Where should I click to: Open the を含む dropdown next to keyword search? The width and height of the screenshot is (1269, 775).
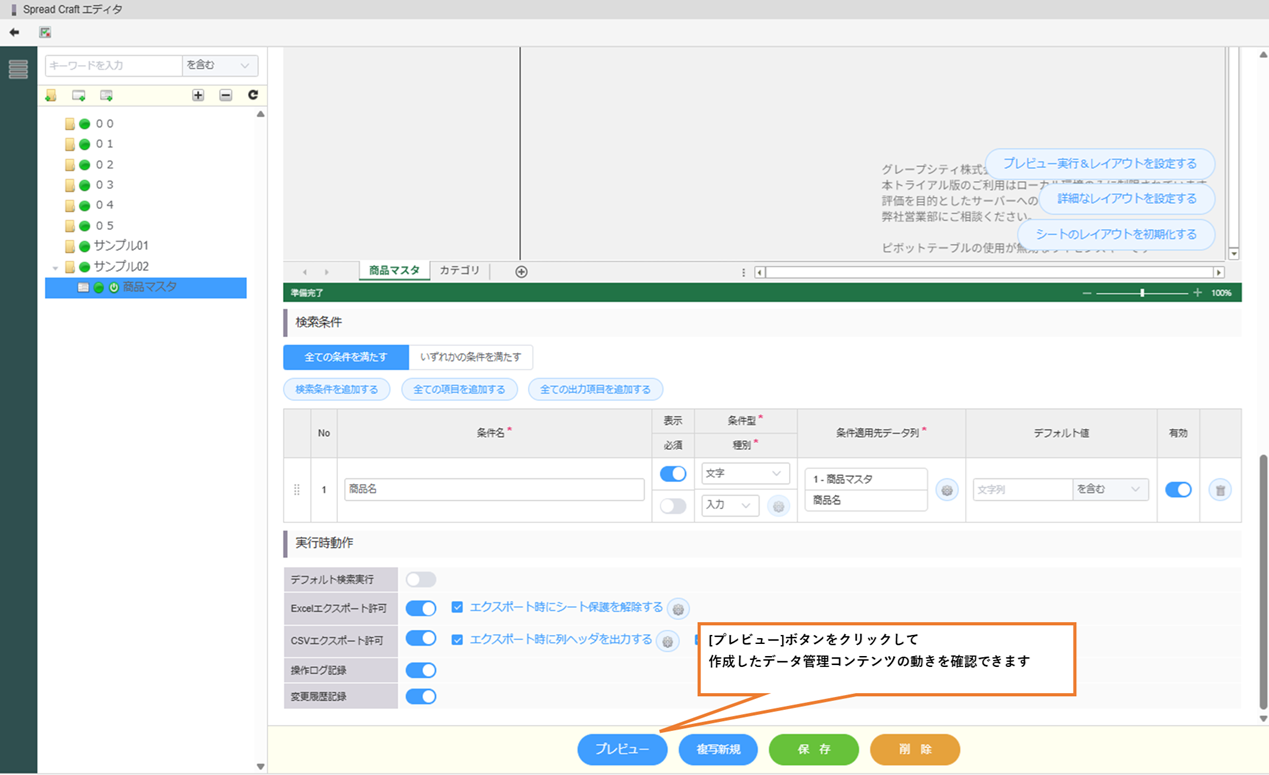pyautogui.click(x=220, y=65)
